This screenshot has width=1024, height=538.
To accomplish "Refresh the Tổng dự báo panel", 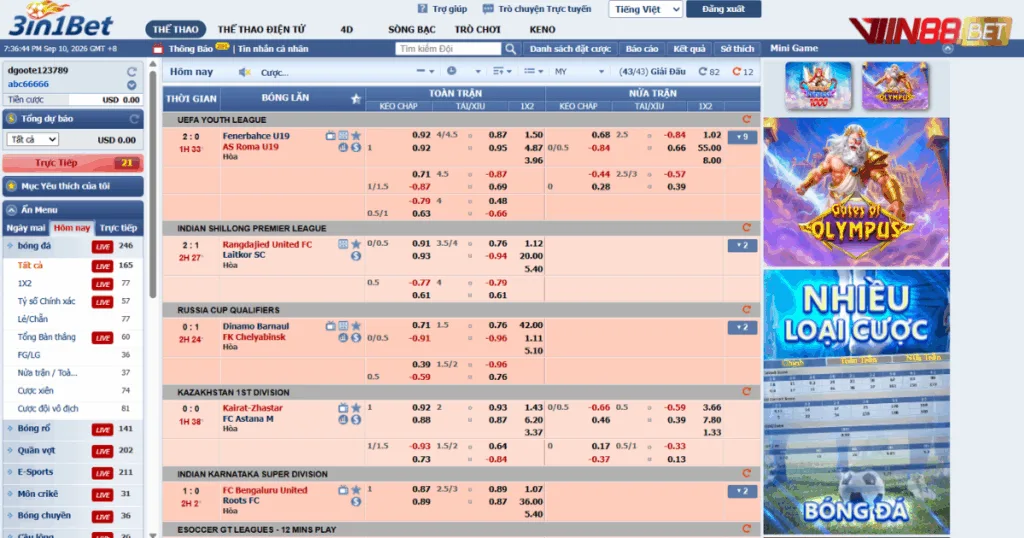I will [134, 119].
